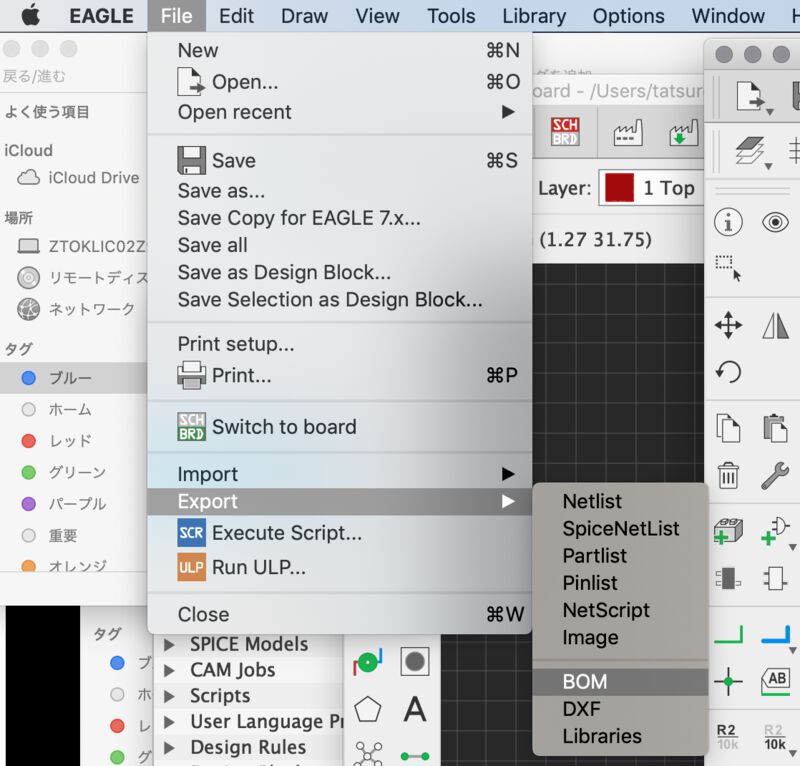Expand the SPICE Models tree item
Image resolution: width=800 pixels, height=766 pixels.
tap(169, 645)
